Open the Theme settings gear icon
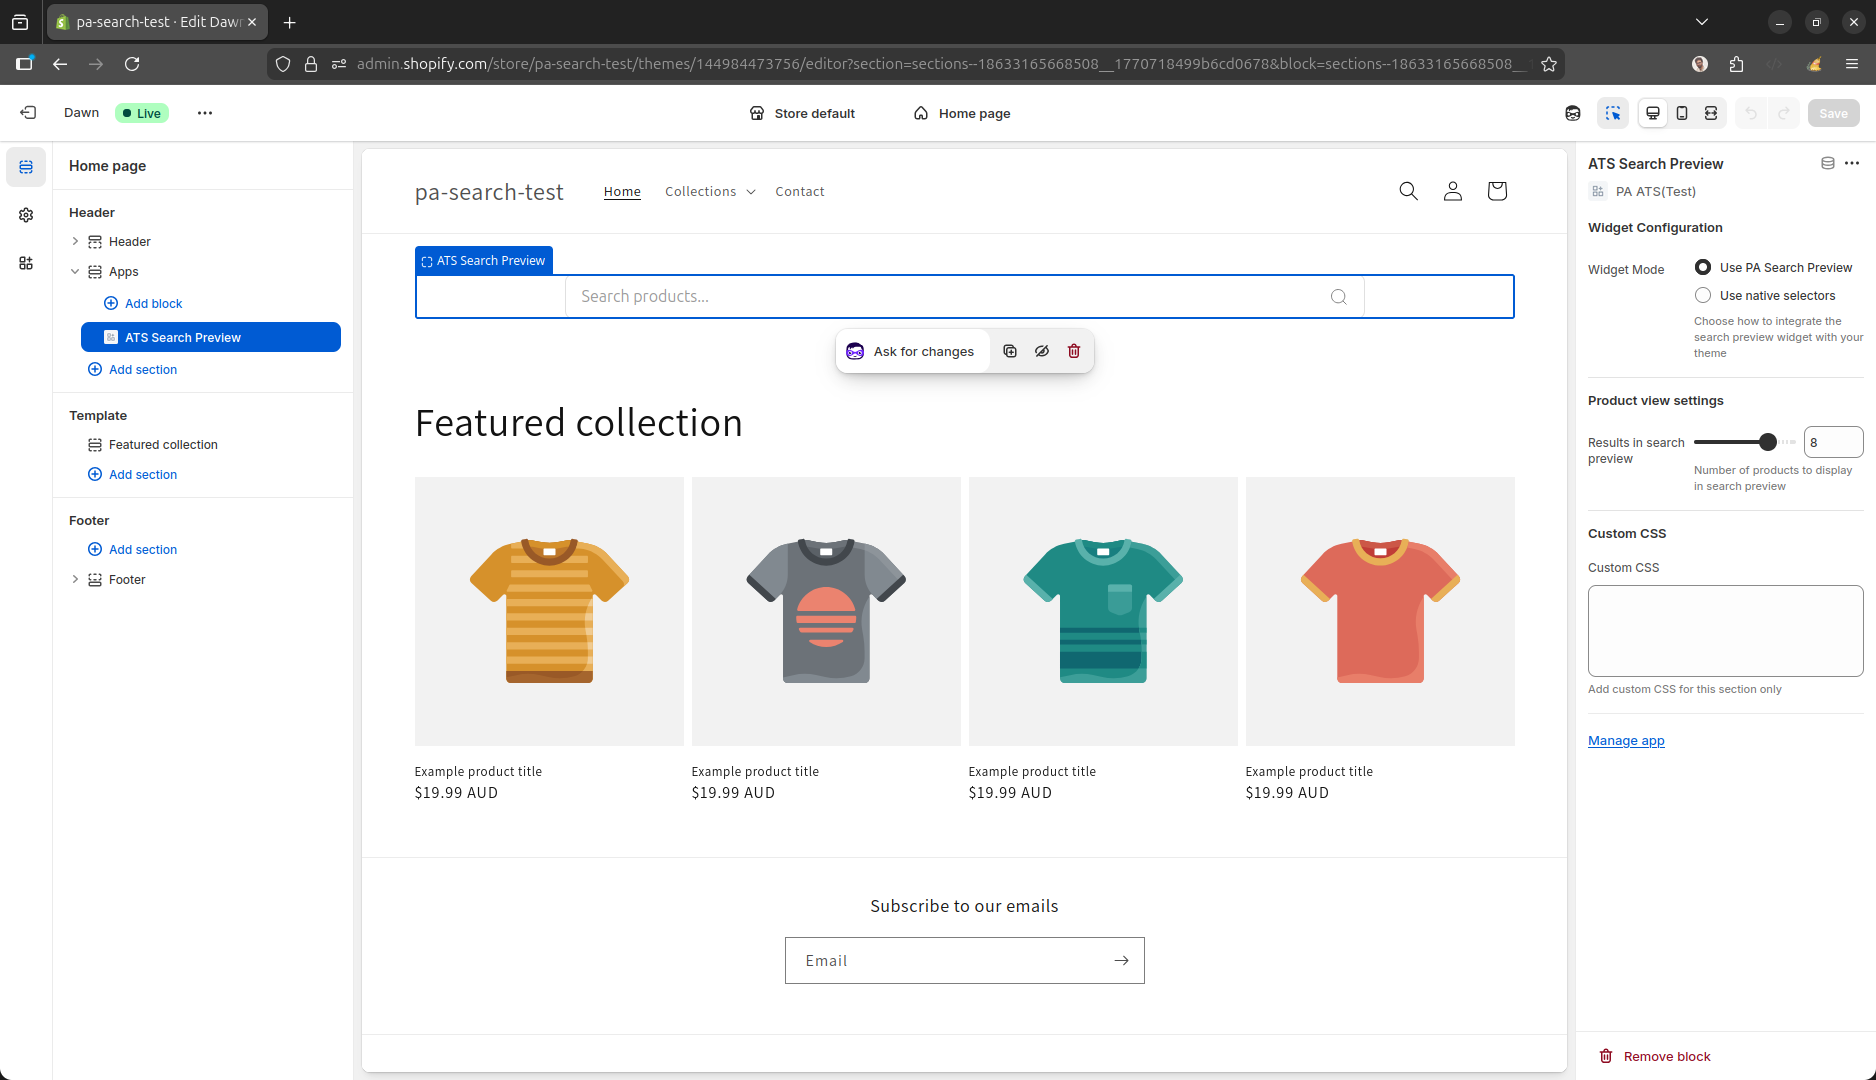This screenshot has height=1080, width=1876. click(x=26, y=215)
